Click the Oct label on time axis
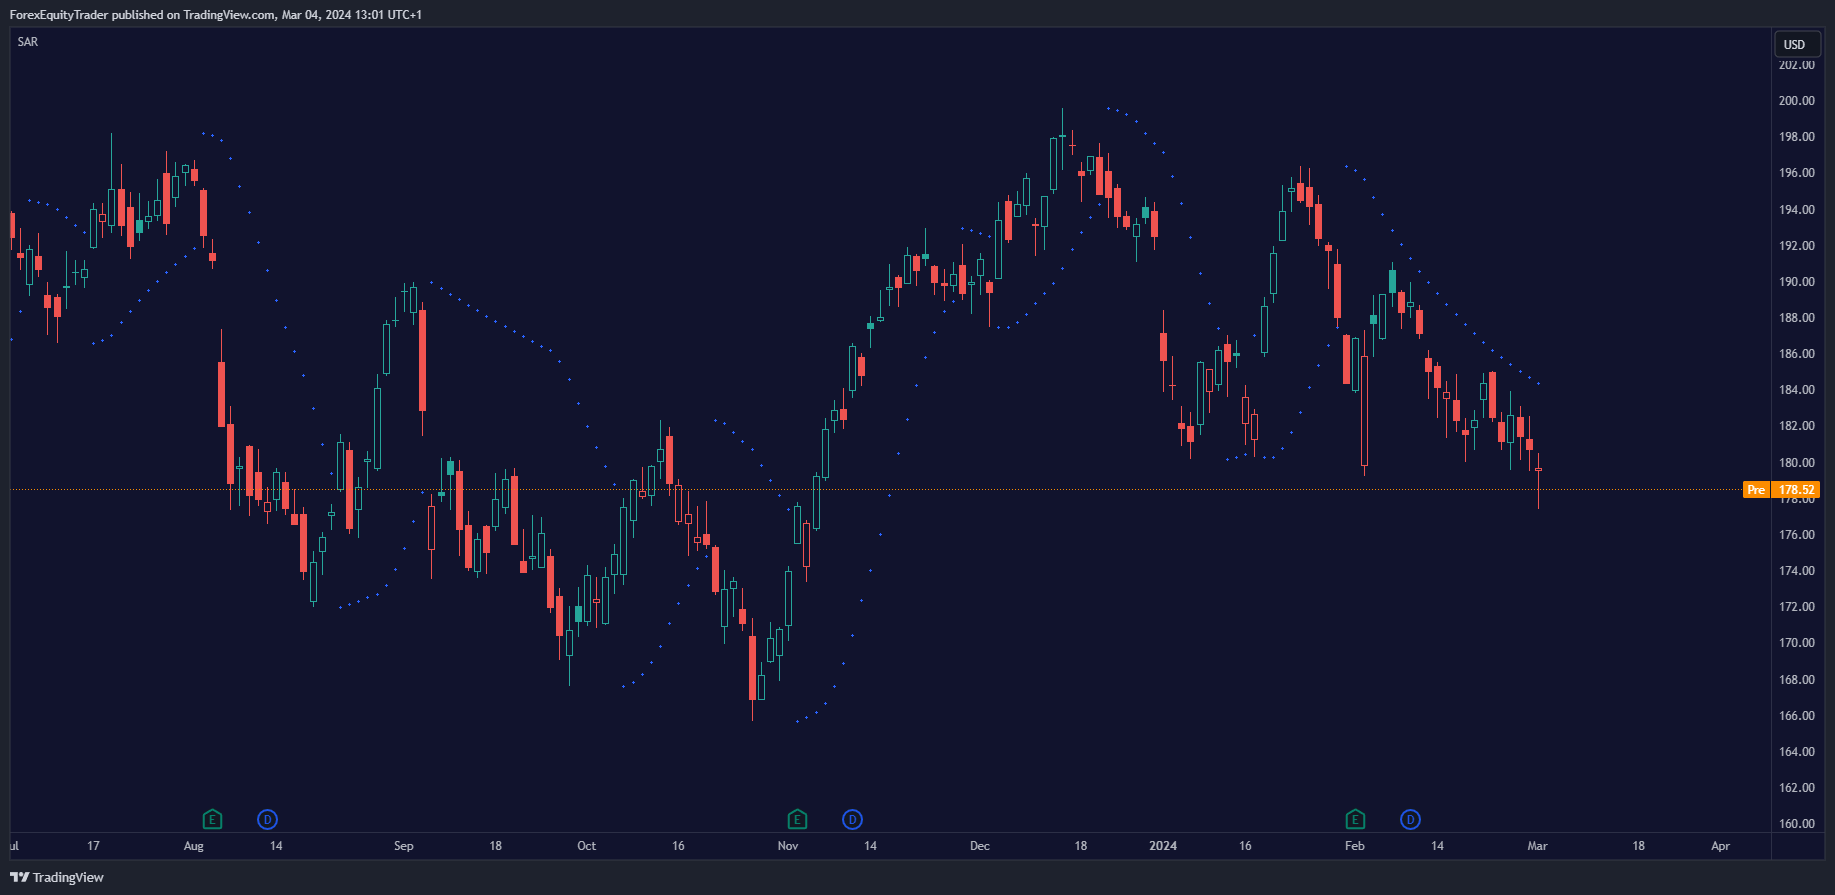This screenshot has width=1835, height=895. [587, 846]
